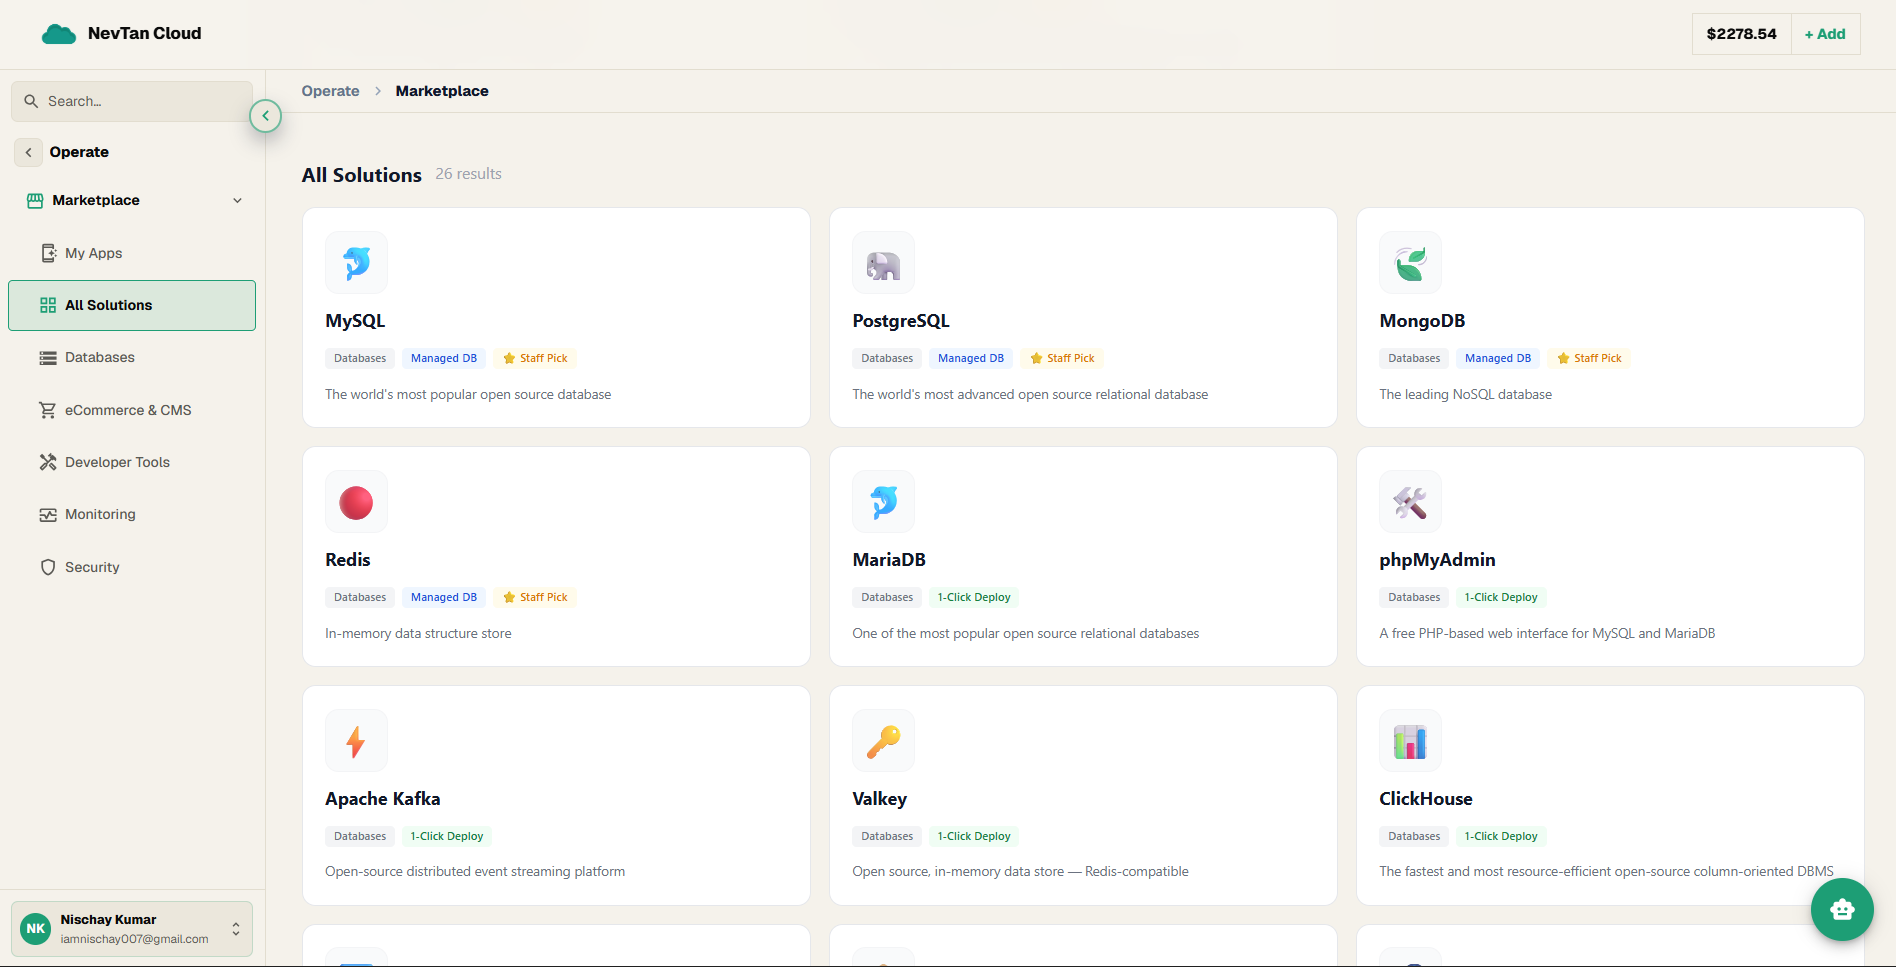The image size is (1896, 967).
Task: Click 'In-memory data structure store' description
Action: [x=418, y=634]
